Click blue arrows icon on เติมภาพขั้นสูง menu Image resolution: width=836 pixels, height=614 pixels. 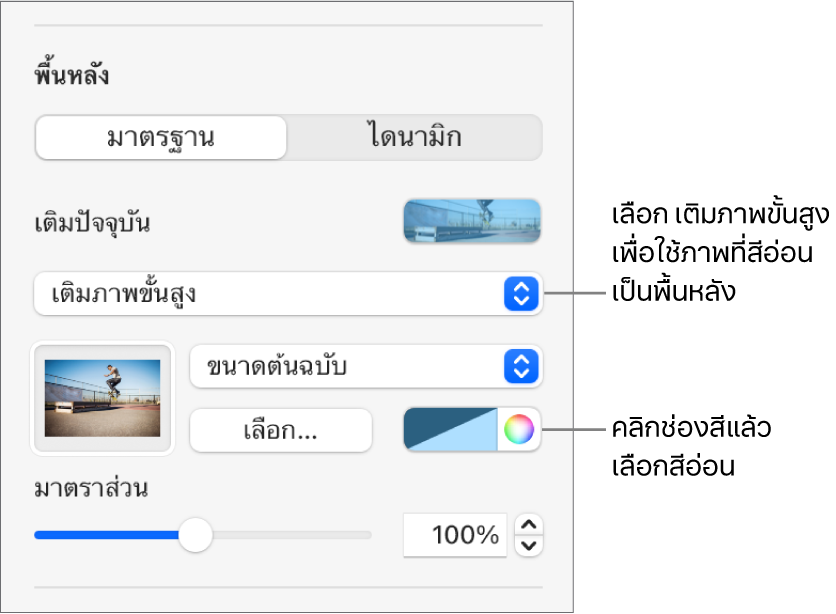point(519,294)
